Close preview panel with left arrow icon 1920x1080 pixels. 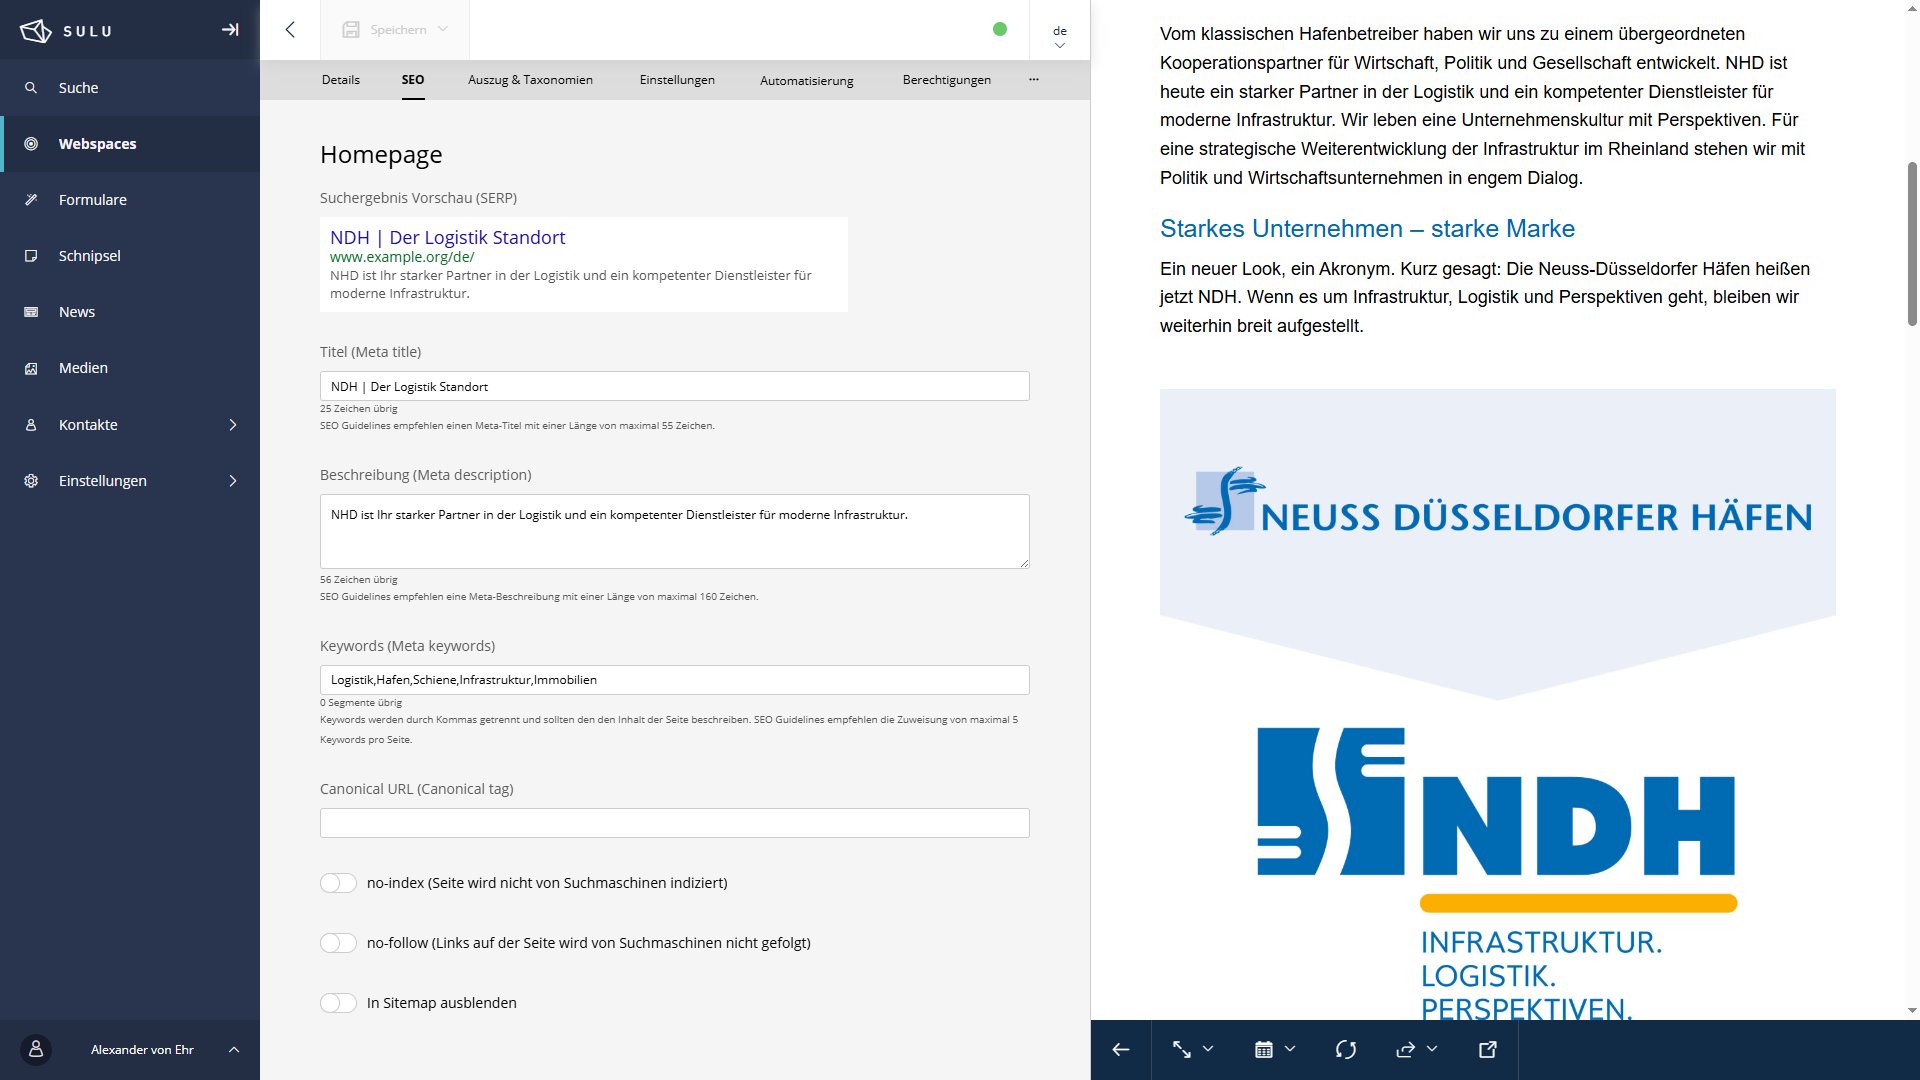point(1121,1049)
